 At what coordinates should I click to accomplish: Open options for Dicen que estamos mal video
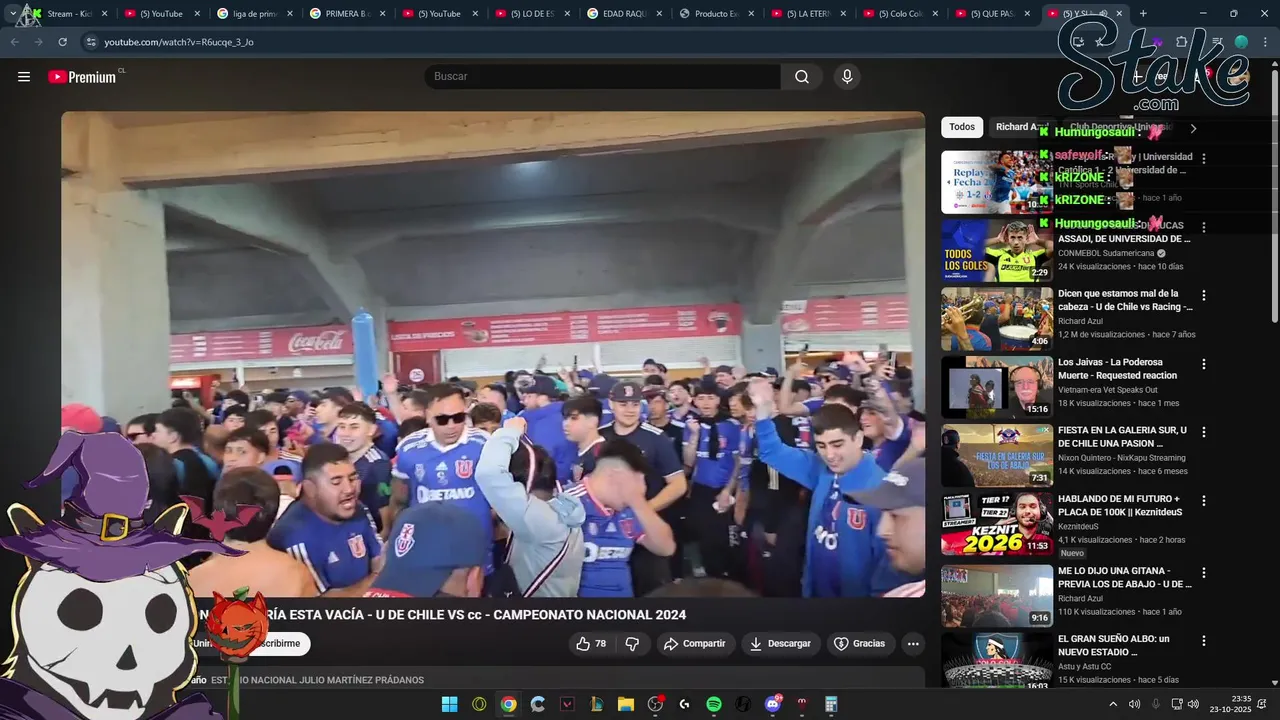(x=1204, y=296)
